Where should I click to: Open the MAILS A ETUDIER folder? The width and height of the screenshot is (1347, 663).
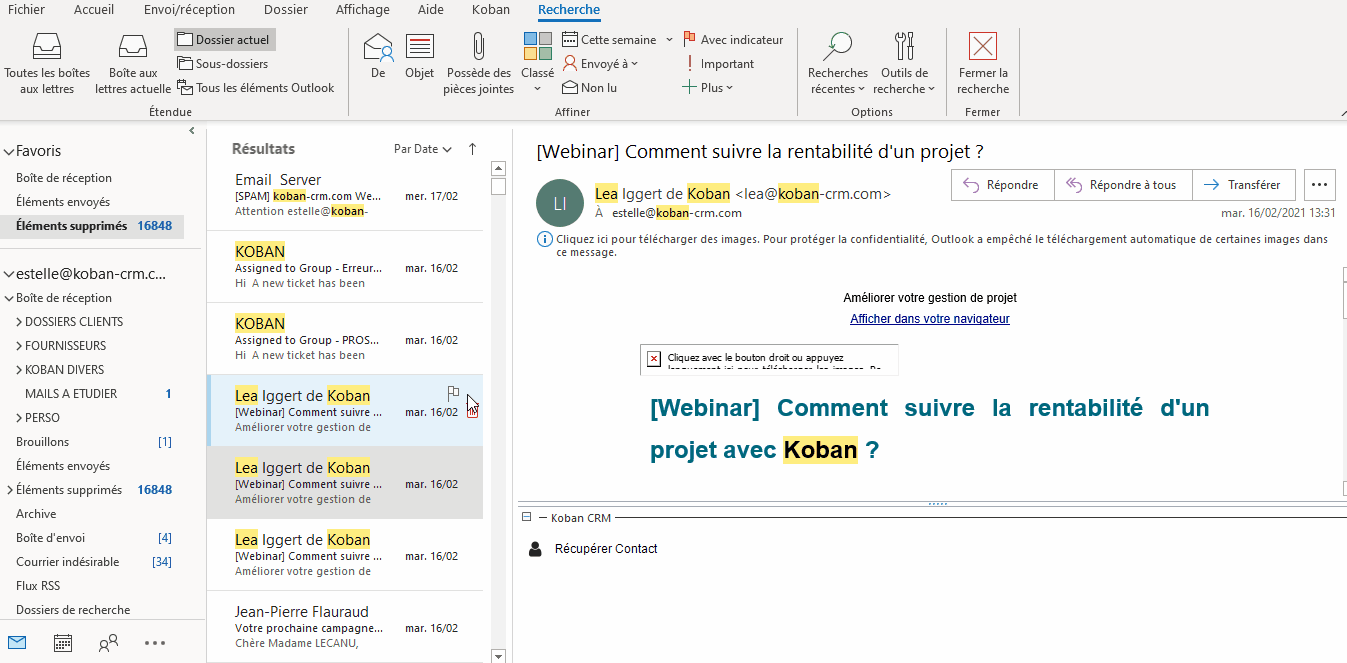pos(71,394)
